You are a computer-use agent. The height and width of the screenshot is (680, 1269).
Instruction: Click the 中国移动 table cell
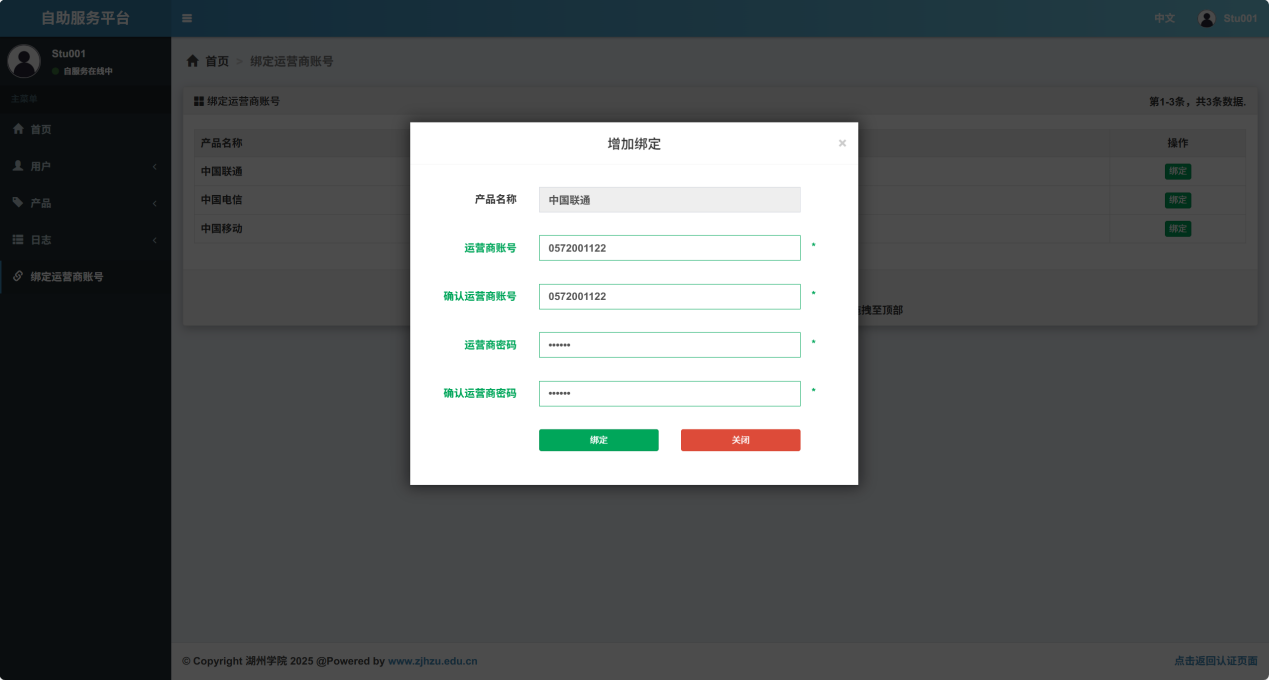pos(221,229)
